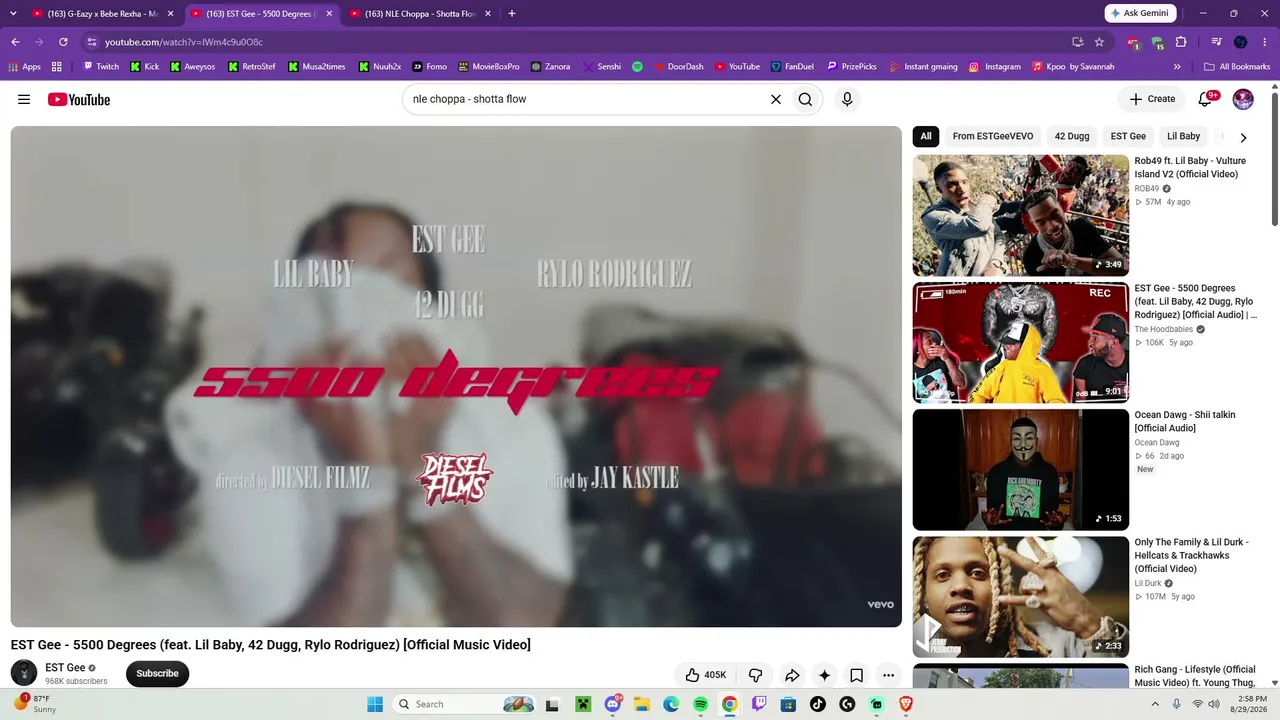Show hidden system tray icons
The image size is (1280, 720).
1154,704
